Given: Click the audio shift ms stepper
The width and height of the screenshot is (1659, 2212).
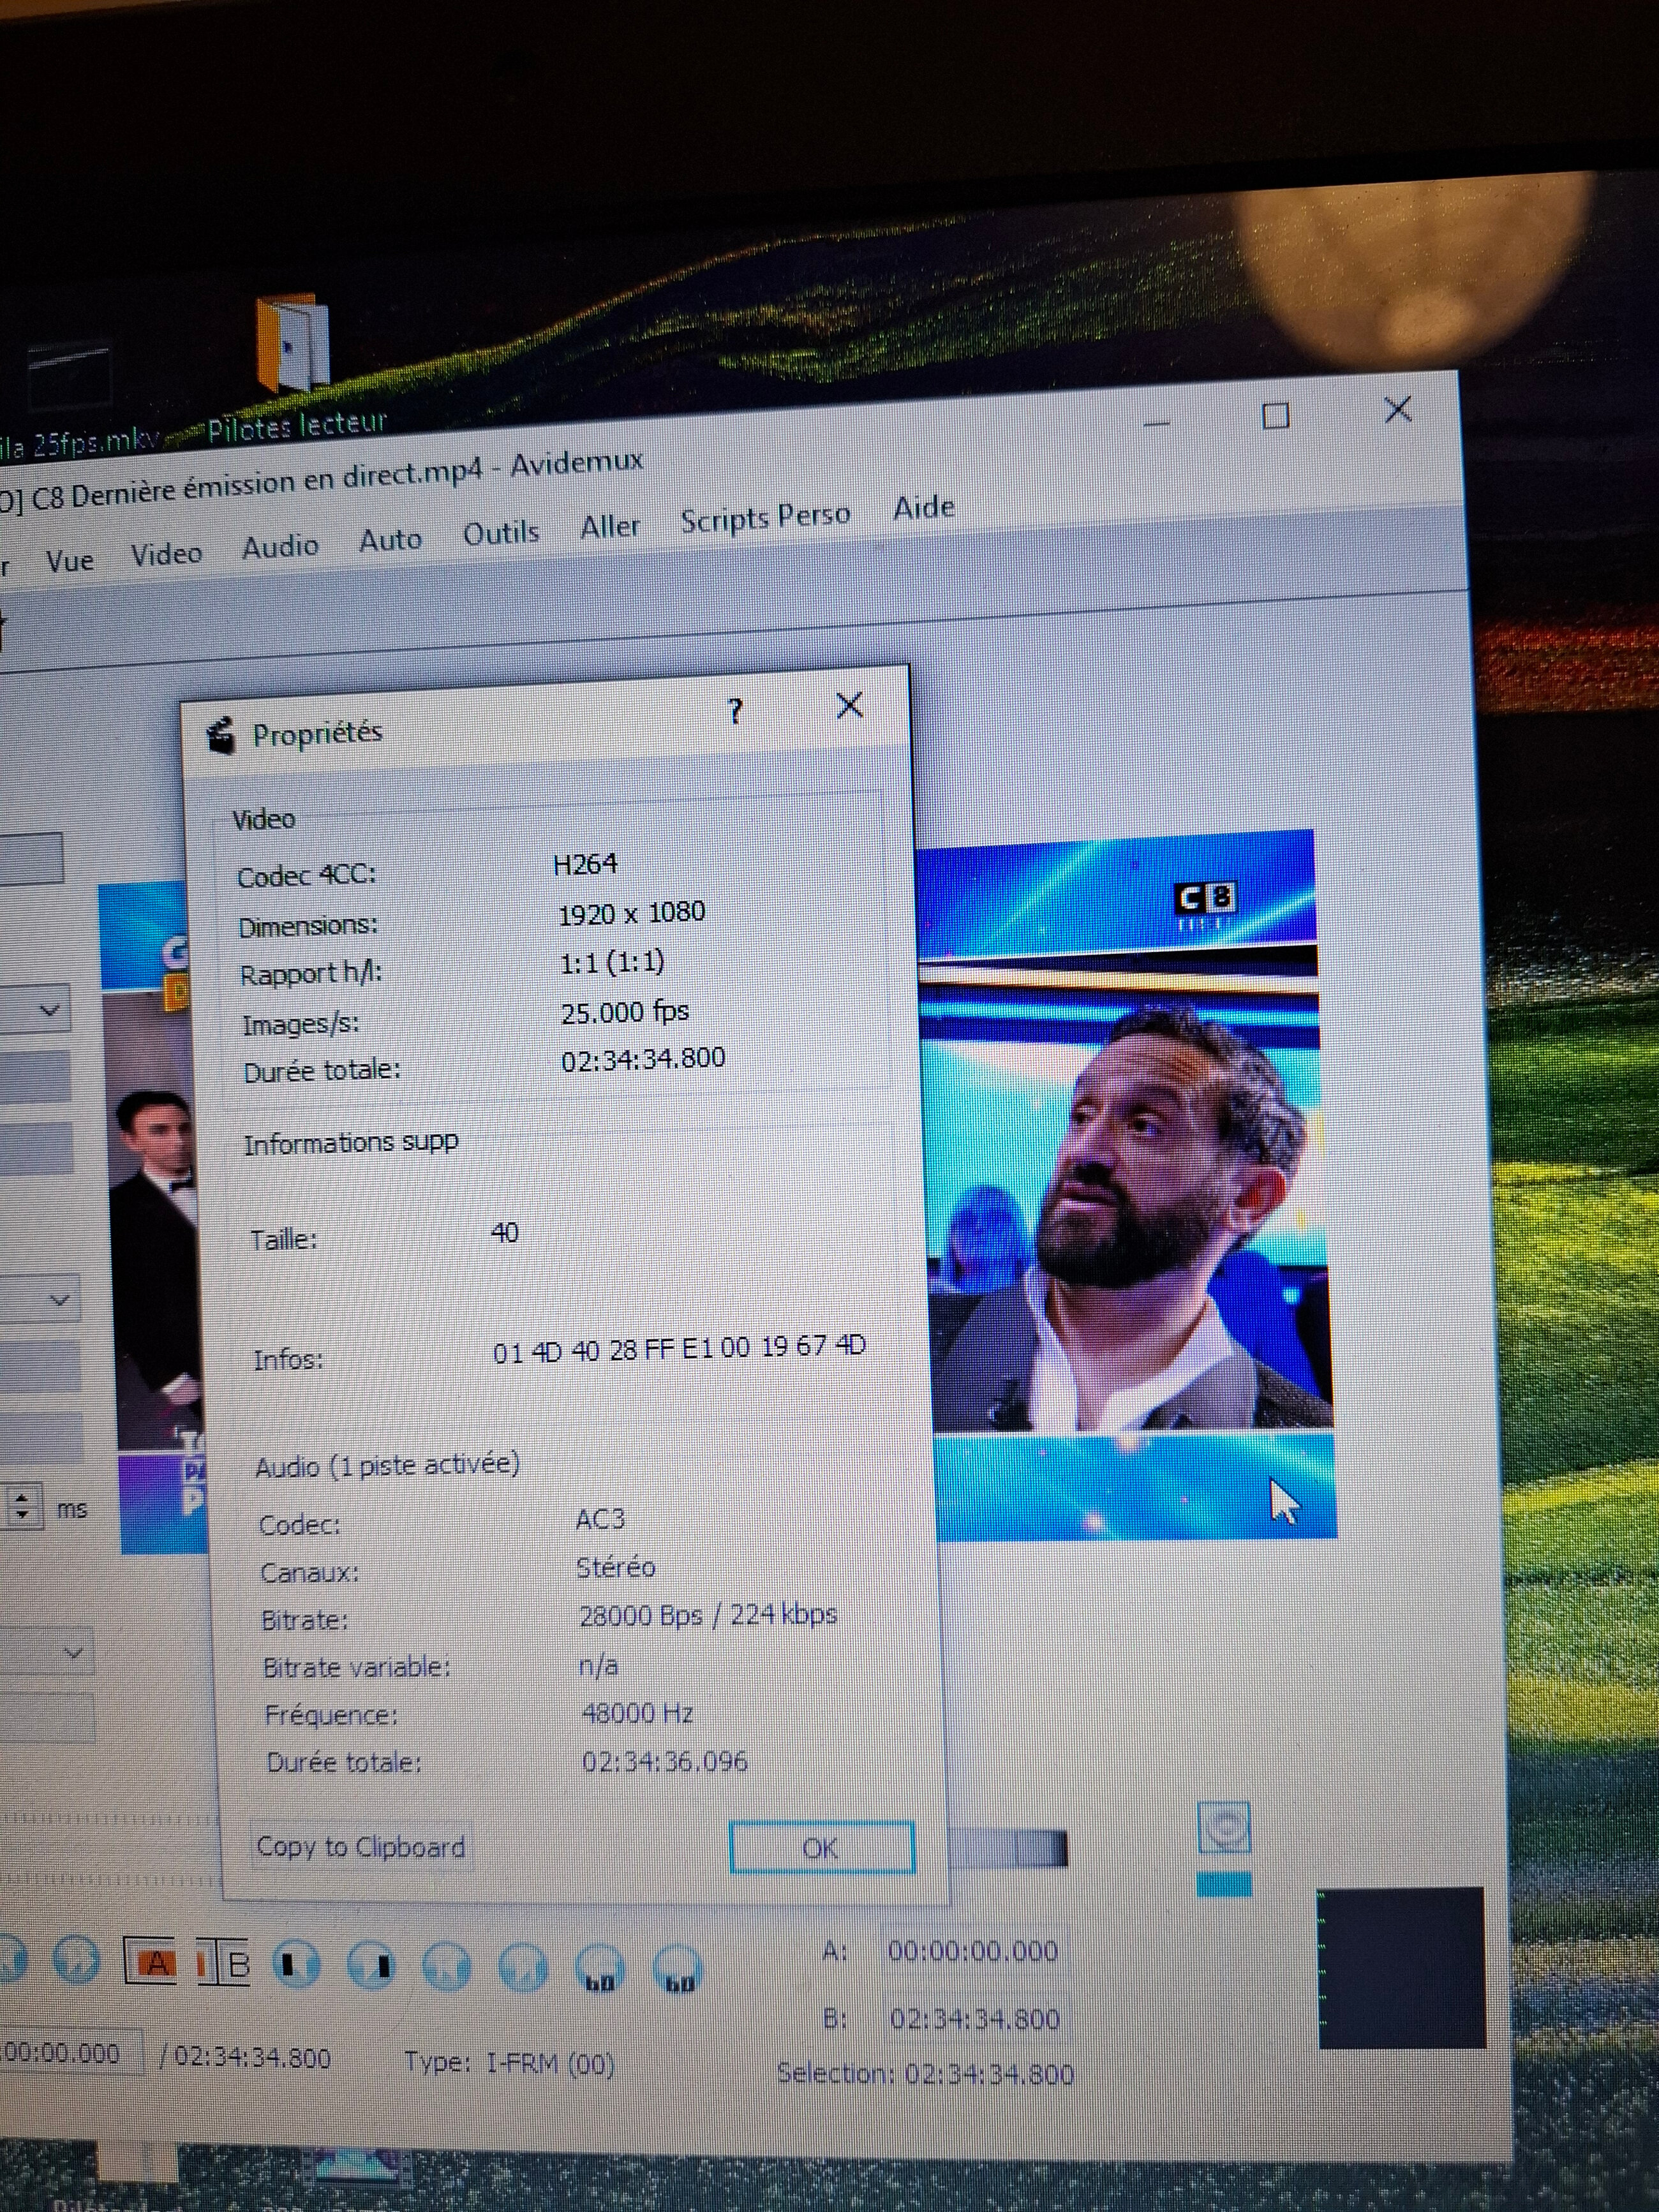Looking at the screenshot, I should pyautogui.click(x=22, y=1506).
